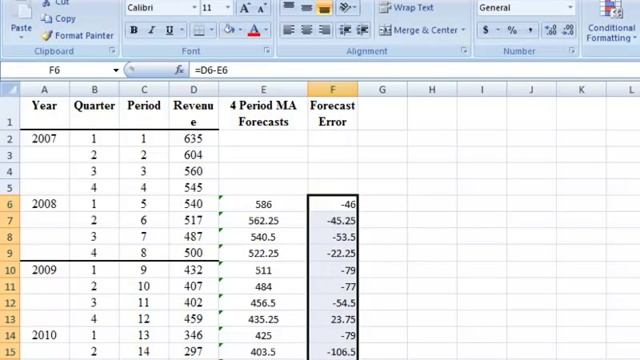The height and width of the screenshot is (360, 640).
Task: Open the underline style dropdown arrow
Action: click(182, 30)
